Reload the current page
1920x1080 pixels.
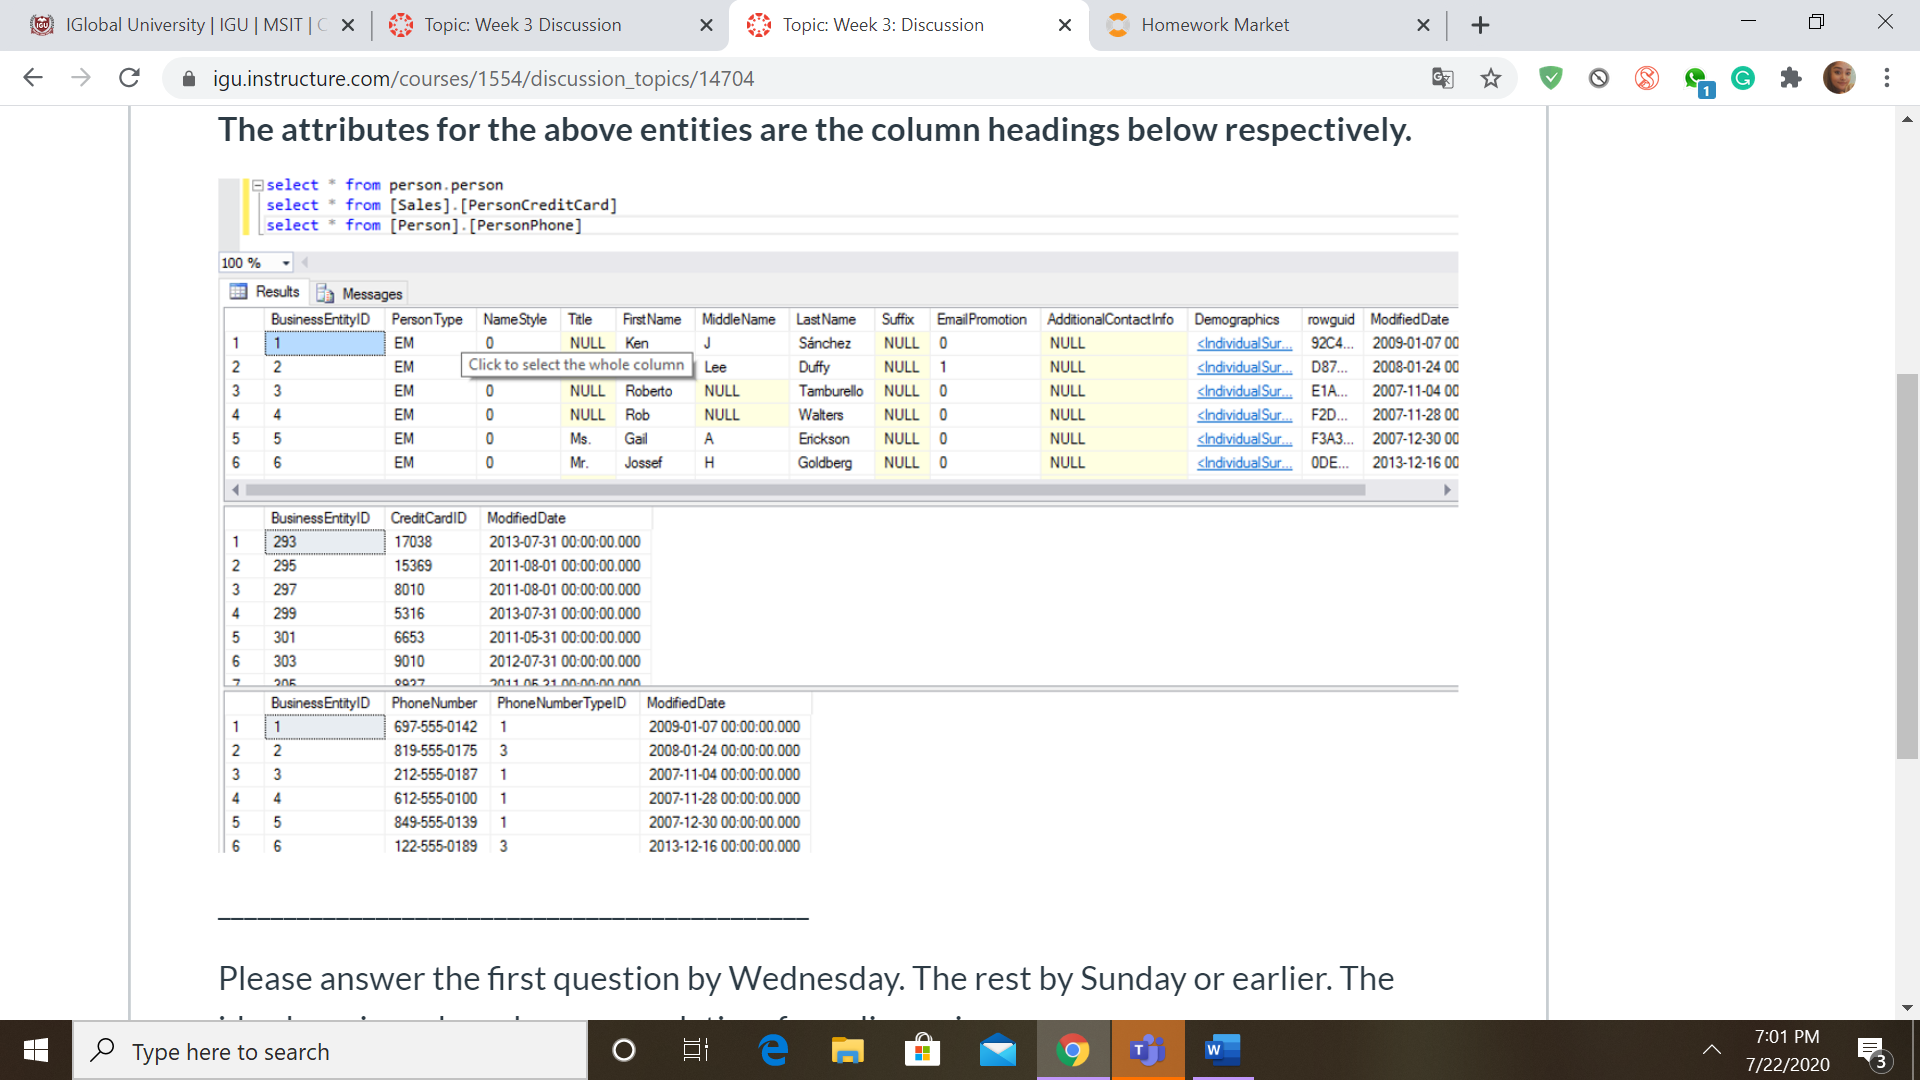(129, 78)
